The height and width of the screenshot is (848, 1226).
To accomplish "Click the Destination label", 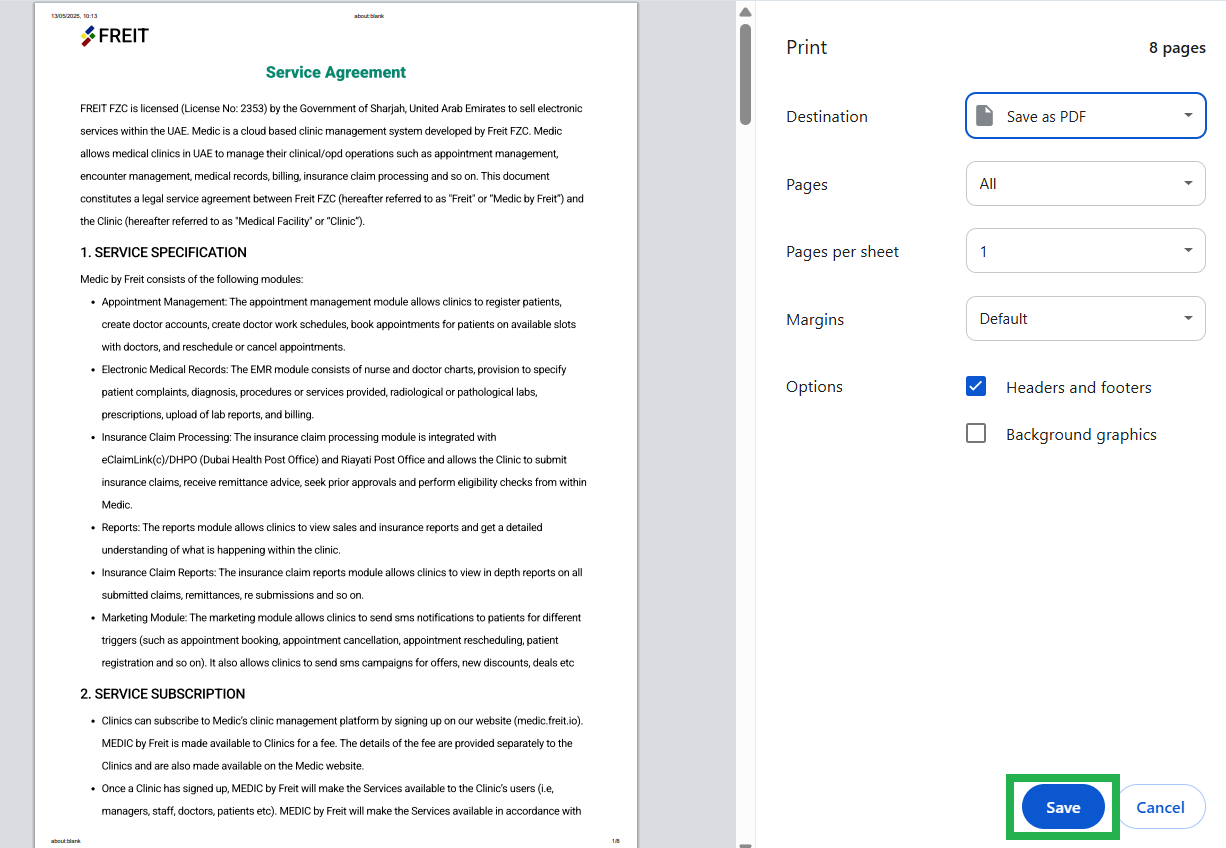I will (x=827, y=116).
